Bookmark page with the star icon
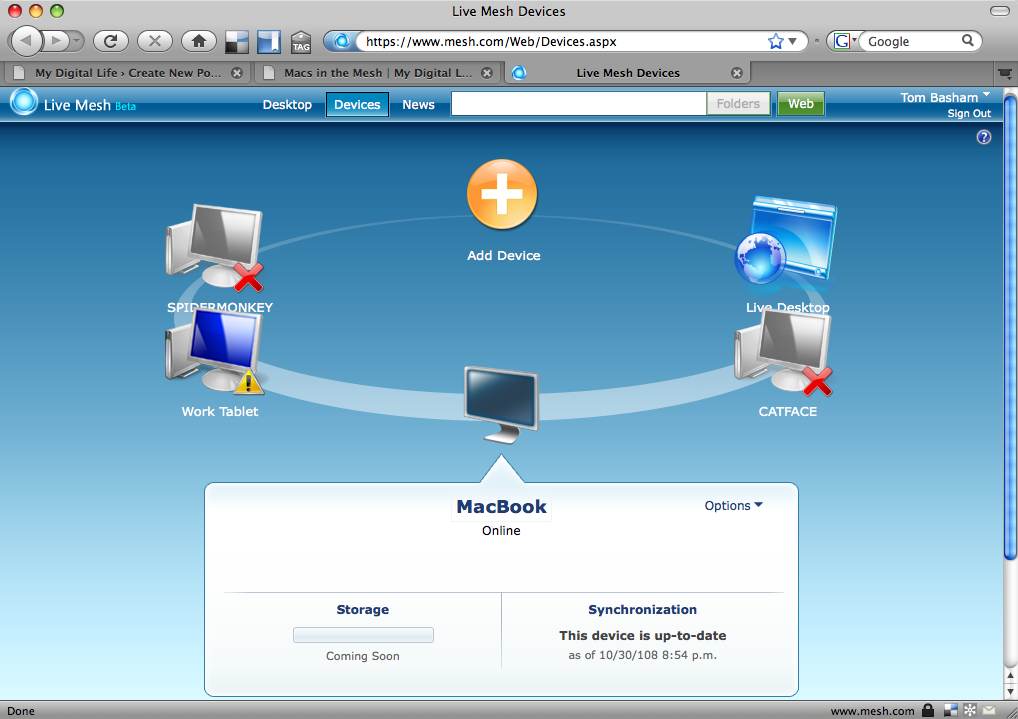The width and height of the screenshot is (1018, 719). pyautogui.click(x=775, y=42)
